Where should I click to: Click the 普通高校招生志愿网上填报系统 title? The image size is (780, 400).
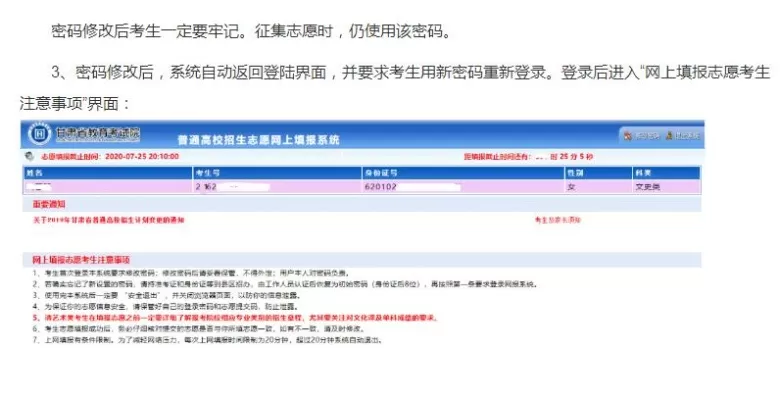[x=259, y=140]
